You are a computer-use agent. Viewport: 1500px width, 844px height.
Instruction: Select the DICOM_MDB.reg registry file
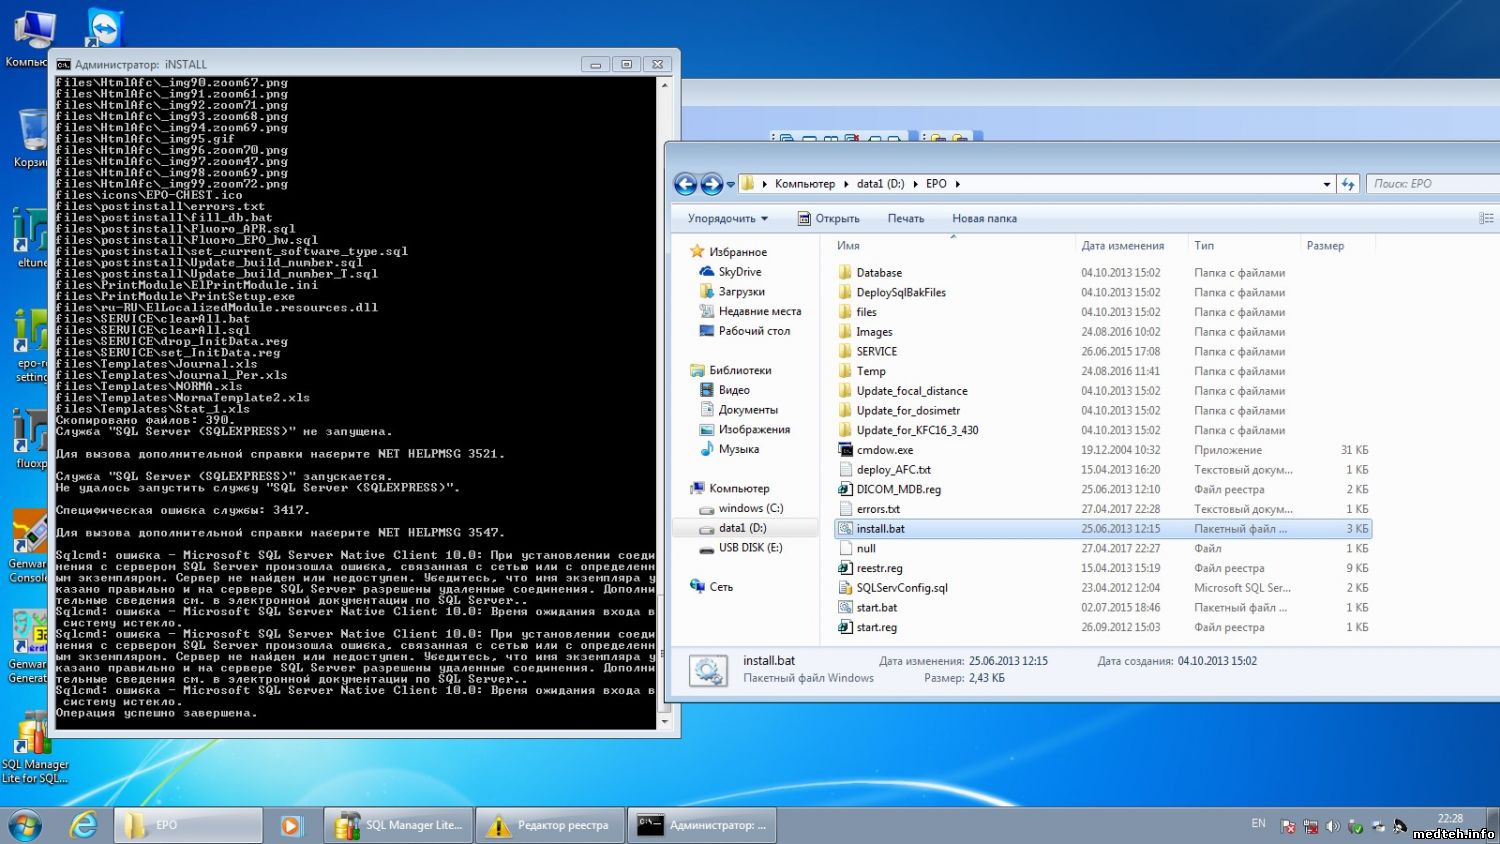898,489
